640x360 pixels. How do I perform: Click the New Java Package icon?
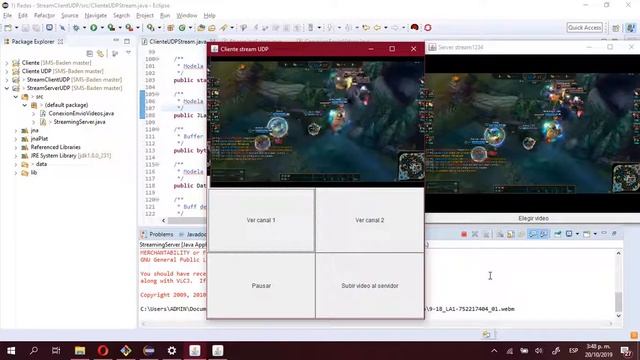point(171,27)
